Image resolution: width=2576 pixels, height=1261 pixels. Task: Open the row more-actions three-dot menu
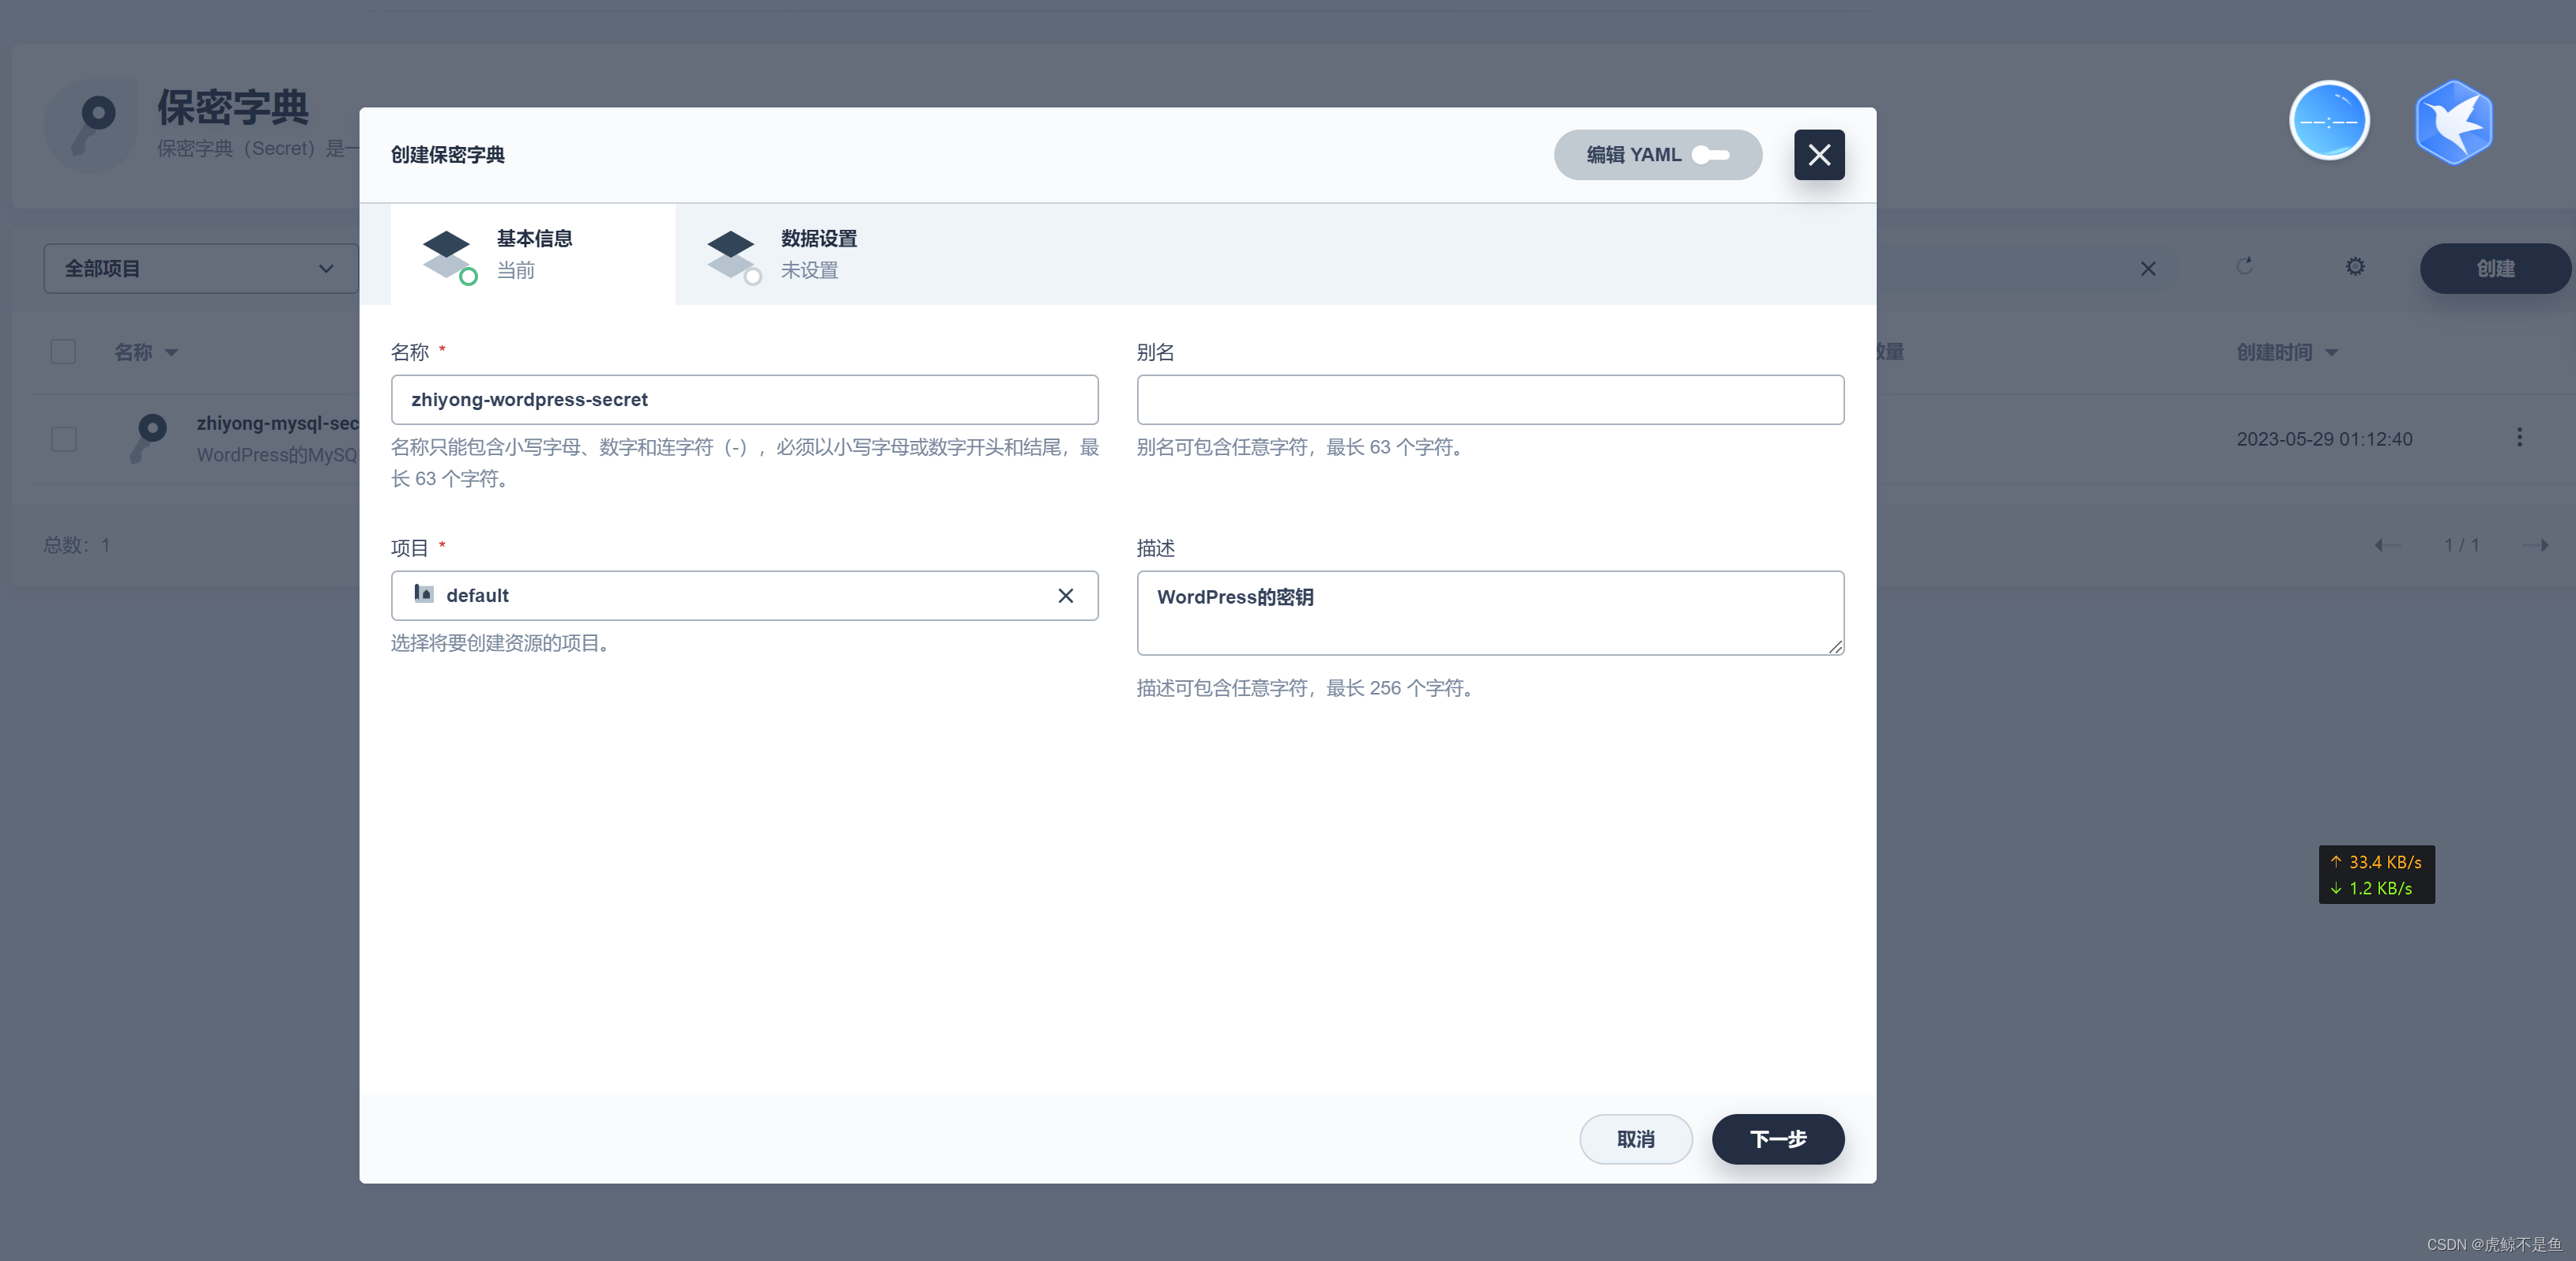[2519, 437]
